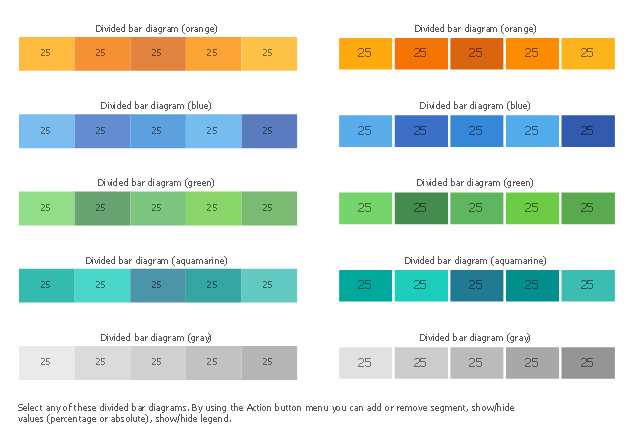Click the darkest segment of the right blue diagram

coord(587,131)
